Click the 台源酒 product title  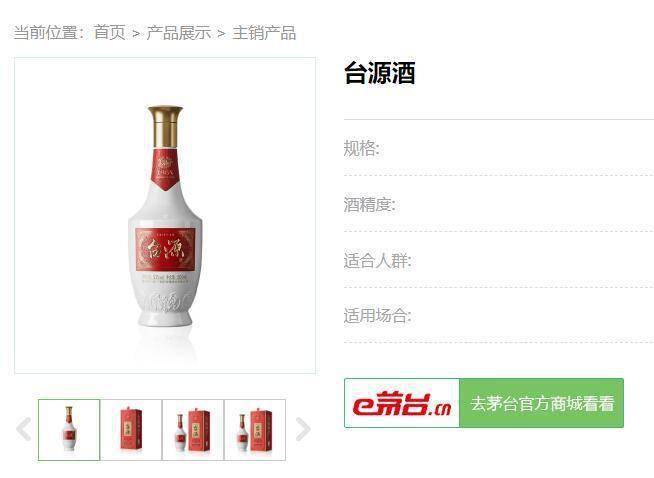[x=380, y=73]
